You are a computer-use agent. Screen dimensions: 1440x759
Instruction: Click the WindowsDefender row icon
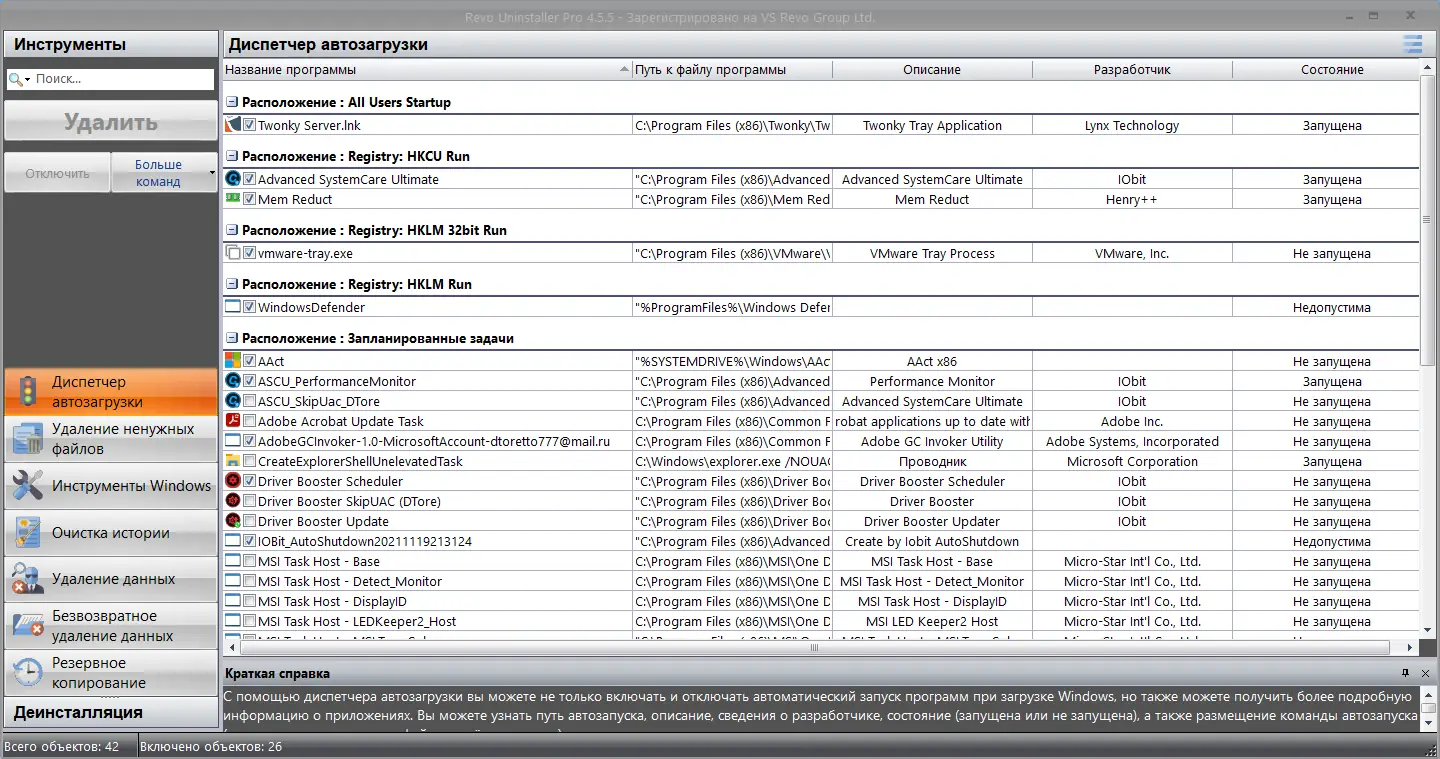(233, 307)
